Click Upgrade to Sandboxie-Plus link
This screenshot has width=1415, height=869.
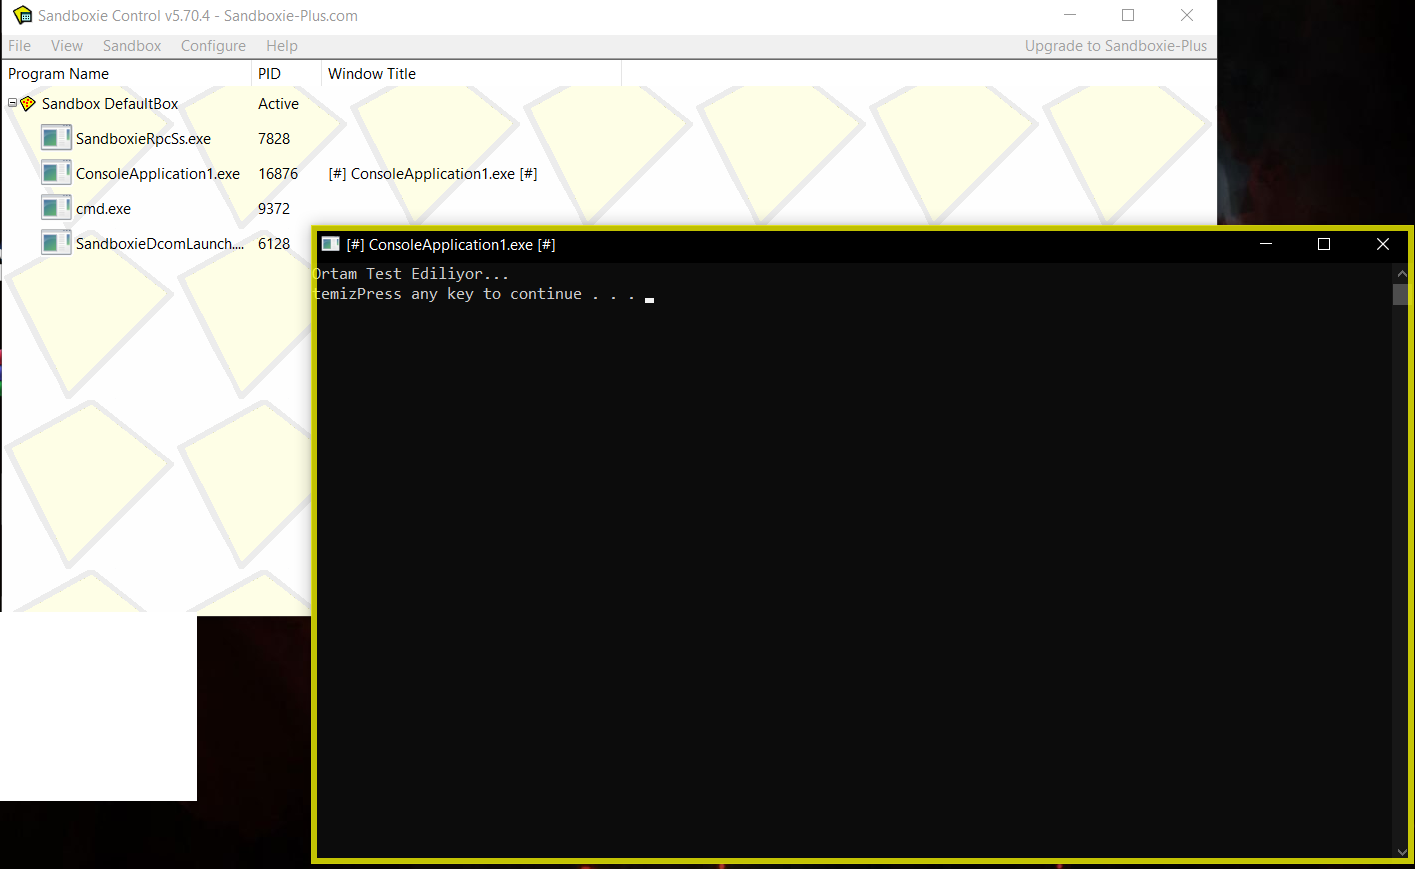click(x=1116, y=46)
